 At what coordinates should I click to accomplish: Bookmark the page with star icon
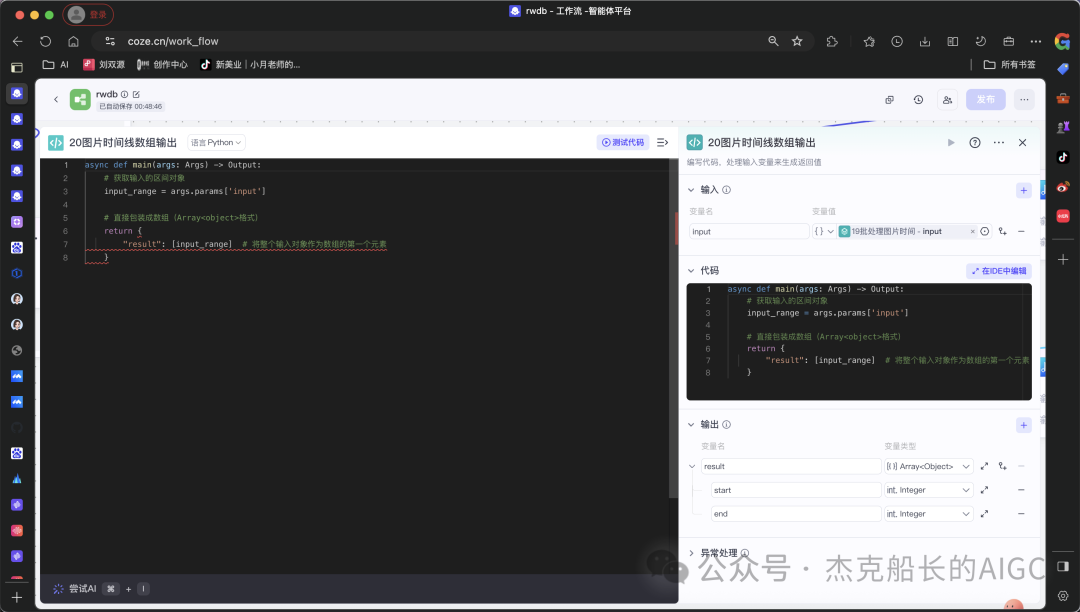click(x=797, y=41)
